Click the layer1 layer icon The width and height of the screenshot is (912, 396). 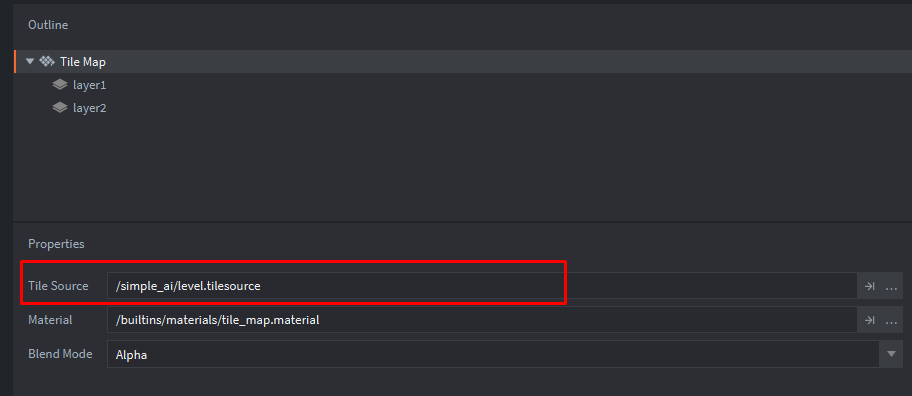pyautogui.click(x=59, y=85)
